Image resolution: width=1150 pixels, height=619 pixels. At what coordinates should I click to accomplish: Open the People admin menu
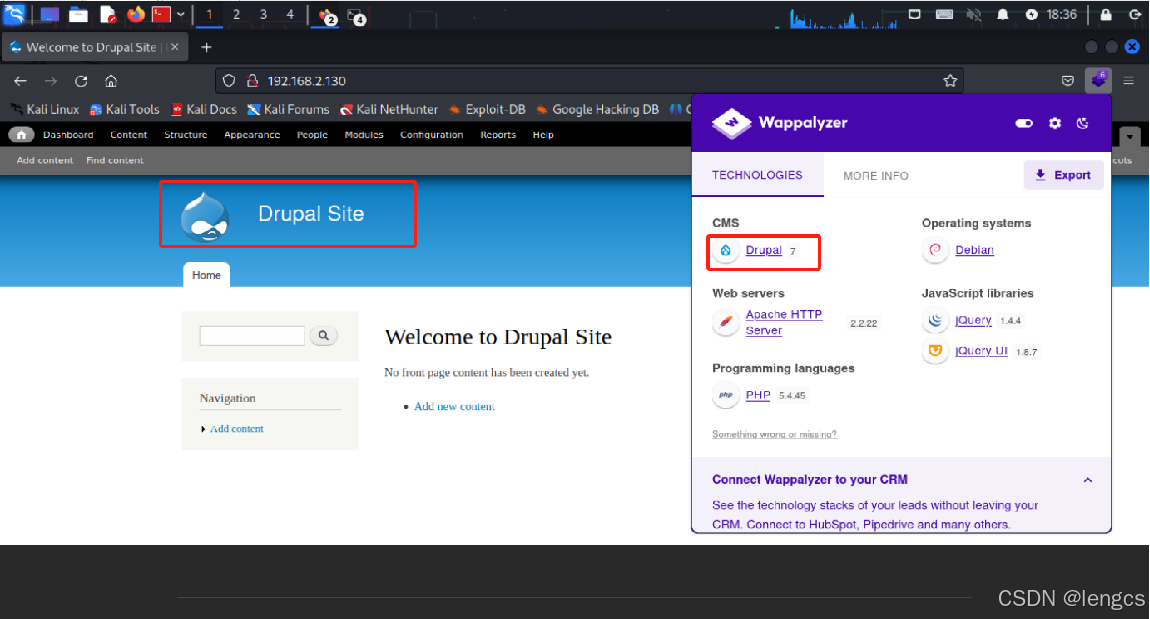pos(312,135)
